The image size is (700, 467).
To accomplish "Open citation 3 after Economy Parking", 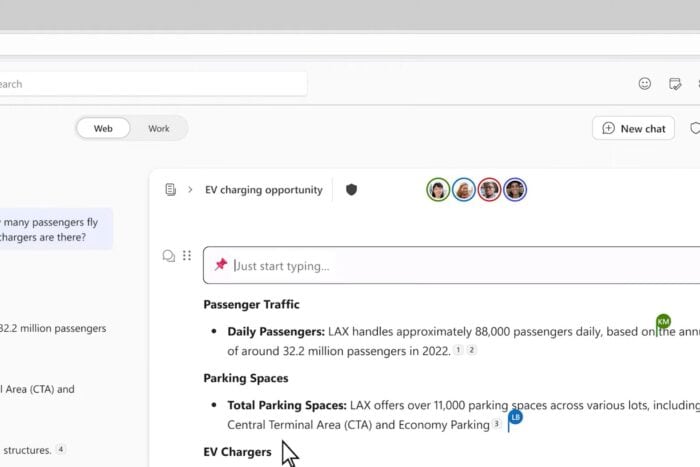I will click(x=496, y=424).
